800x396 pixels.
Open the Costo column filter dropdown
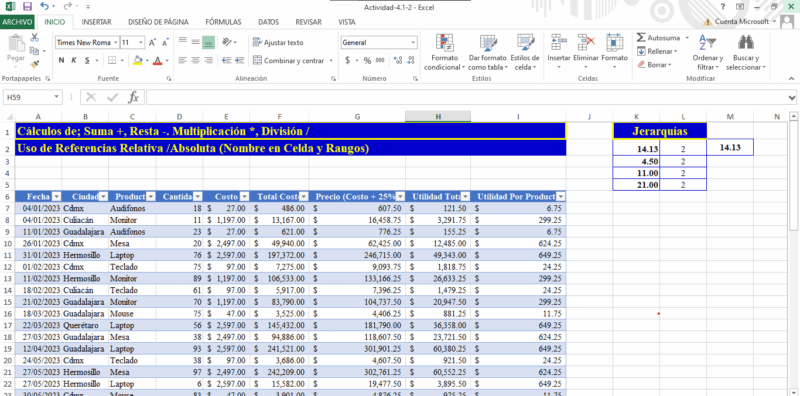[245, 196]
